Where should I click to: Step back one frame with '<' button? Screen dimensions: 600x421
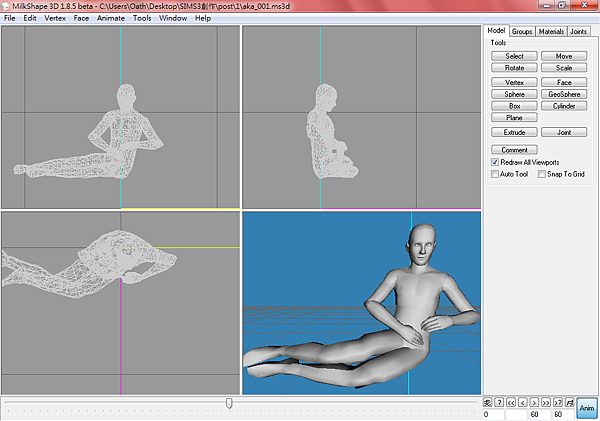pyautogui.click(x=521, y=402)
